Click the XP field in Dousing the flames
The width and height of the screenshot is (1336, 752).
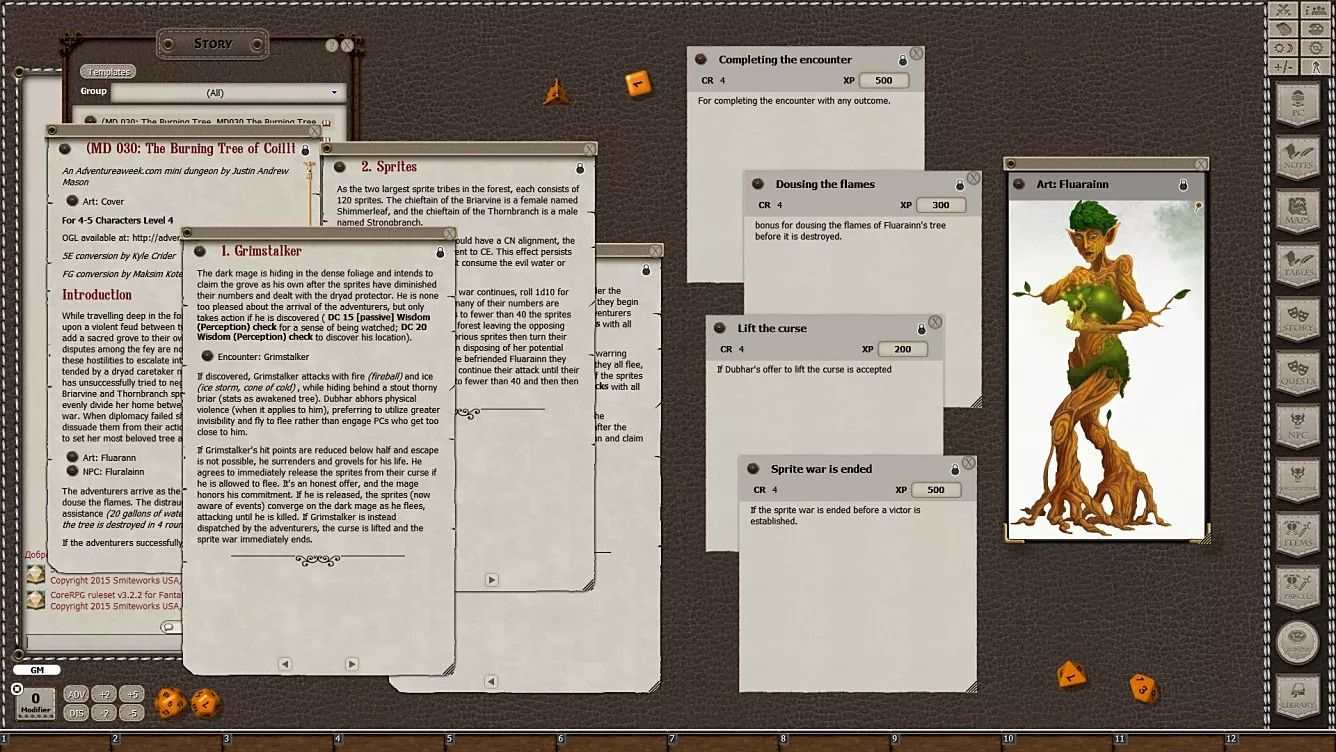(x=941, y=205)
